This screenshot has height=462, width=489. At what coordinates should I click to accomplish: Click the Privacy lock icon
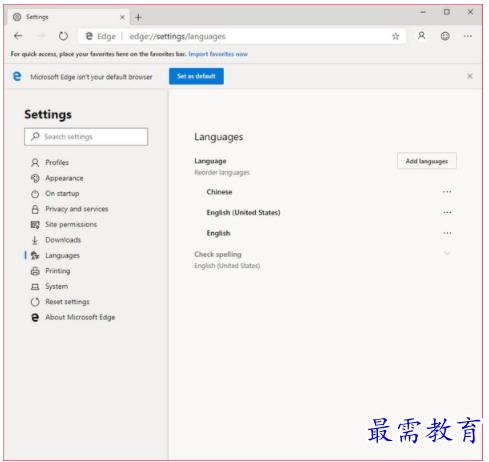pyautogui.click(x=35, y=209)
